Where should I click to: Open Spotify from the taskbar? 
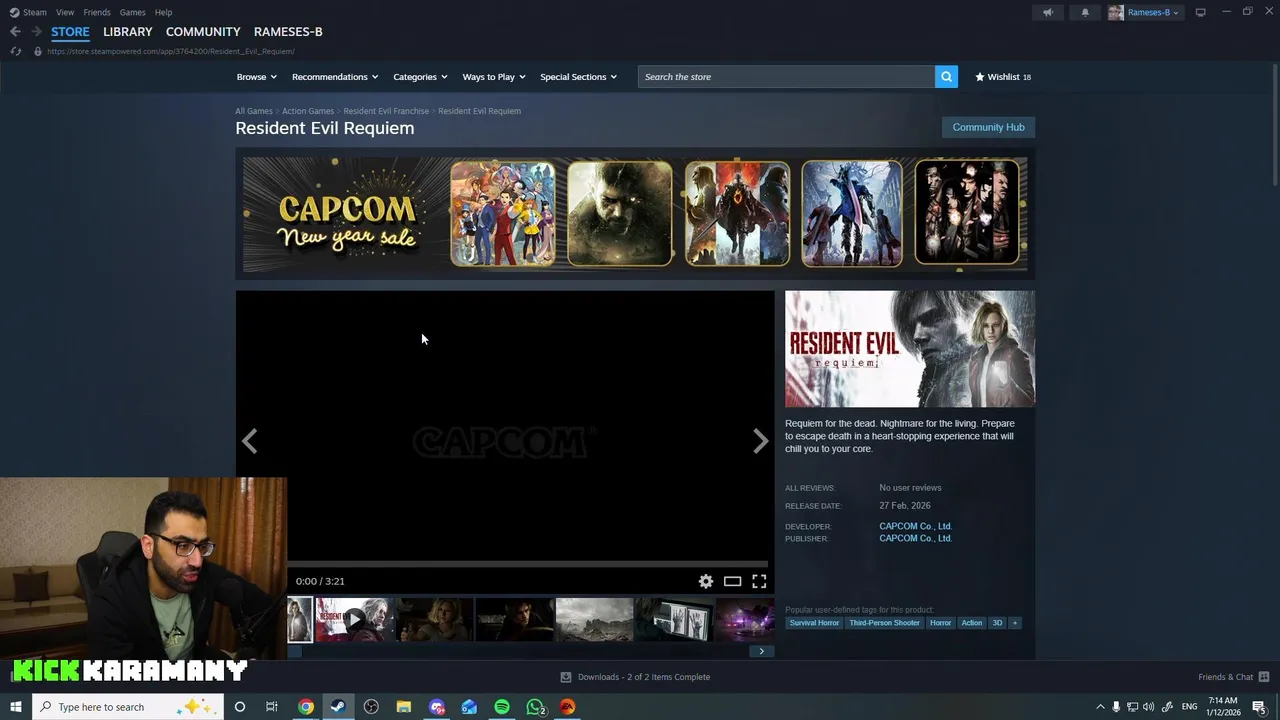pos(502,707)
